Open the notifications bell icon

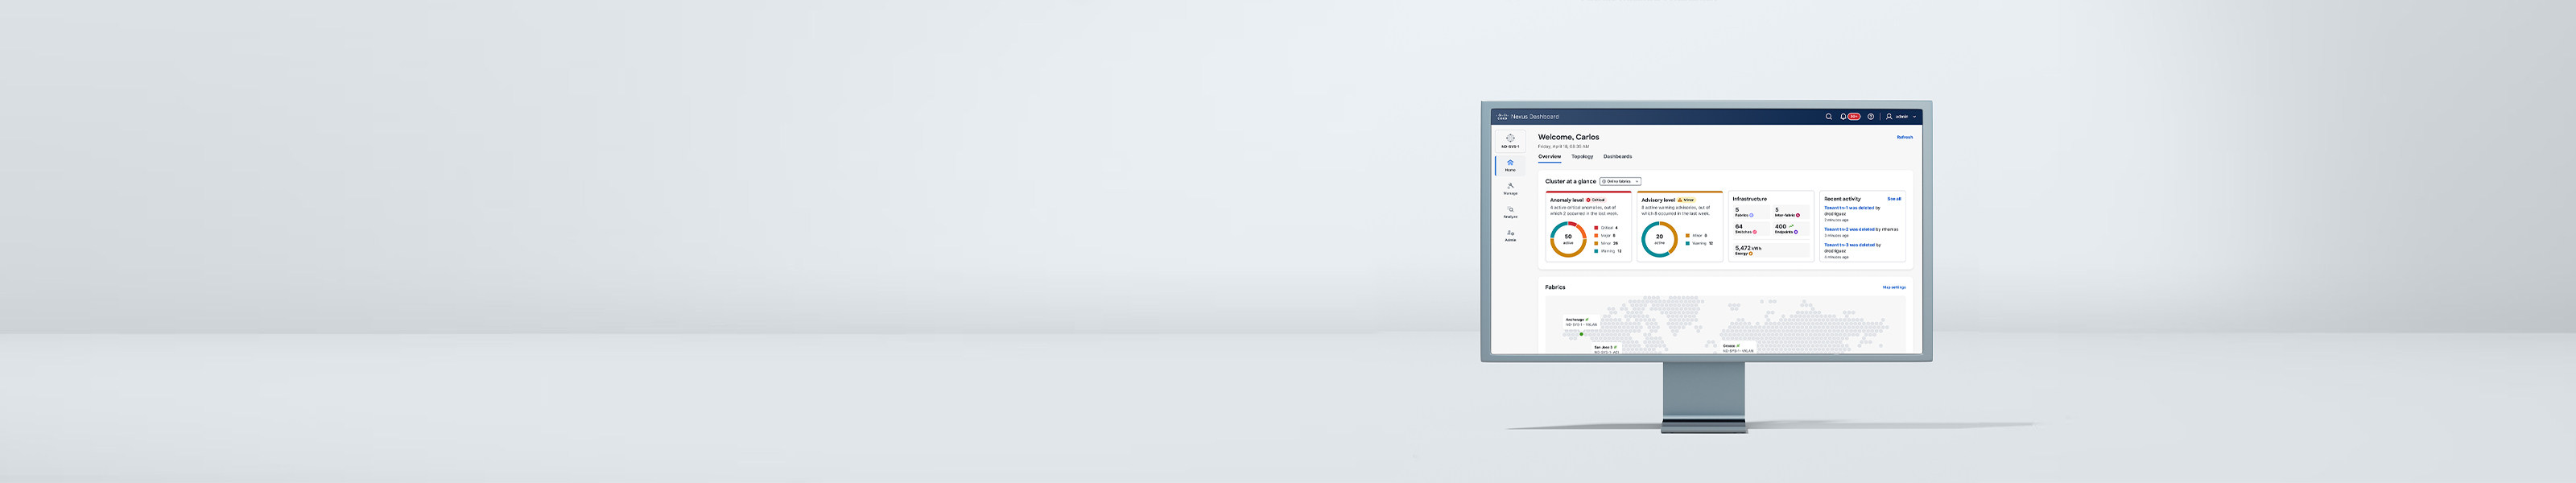tap(1843, 117)
